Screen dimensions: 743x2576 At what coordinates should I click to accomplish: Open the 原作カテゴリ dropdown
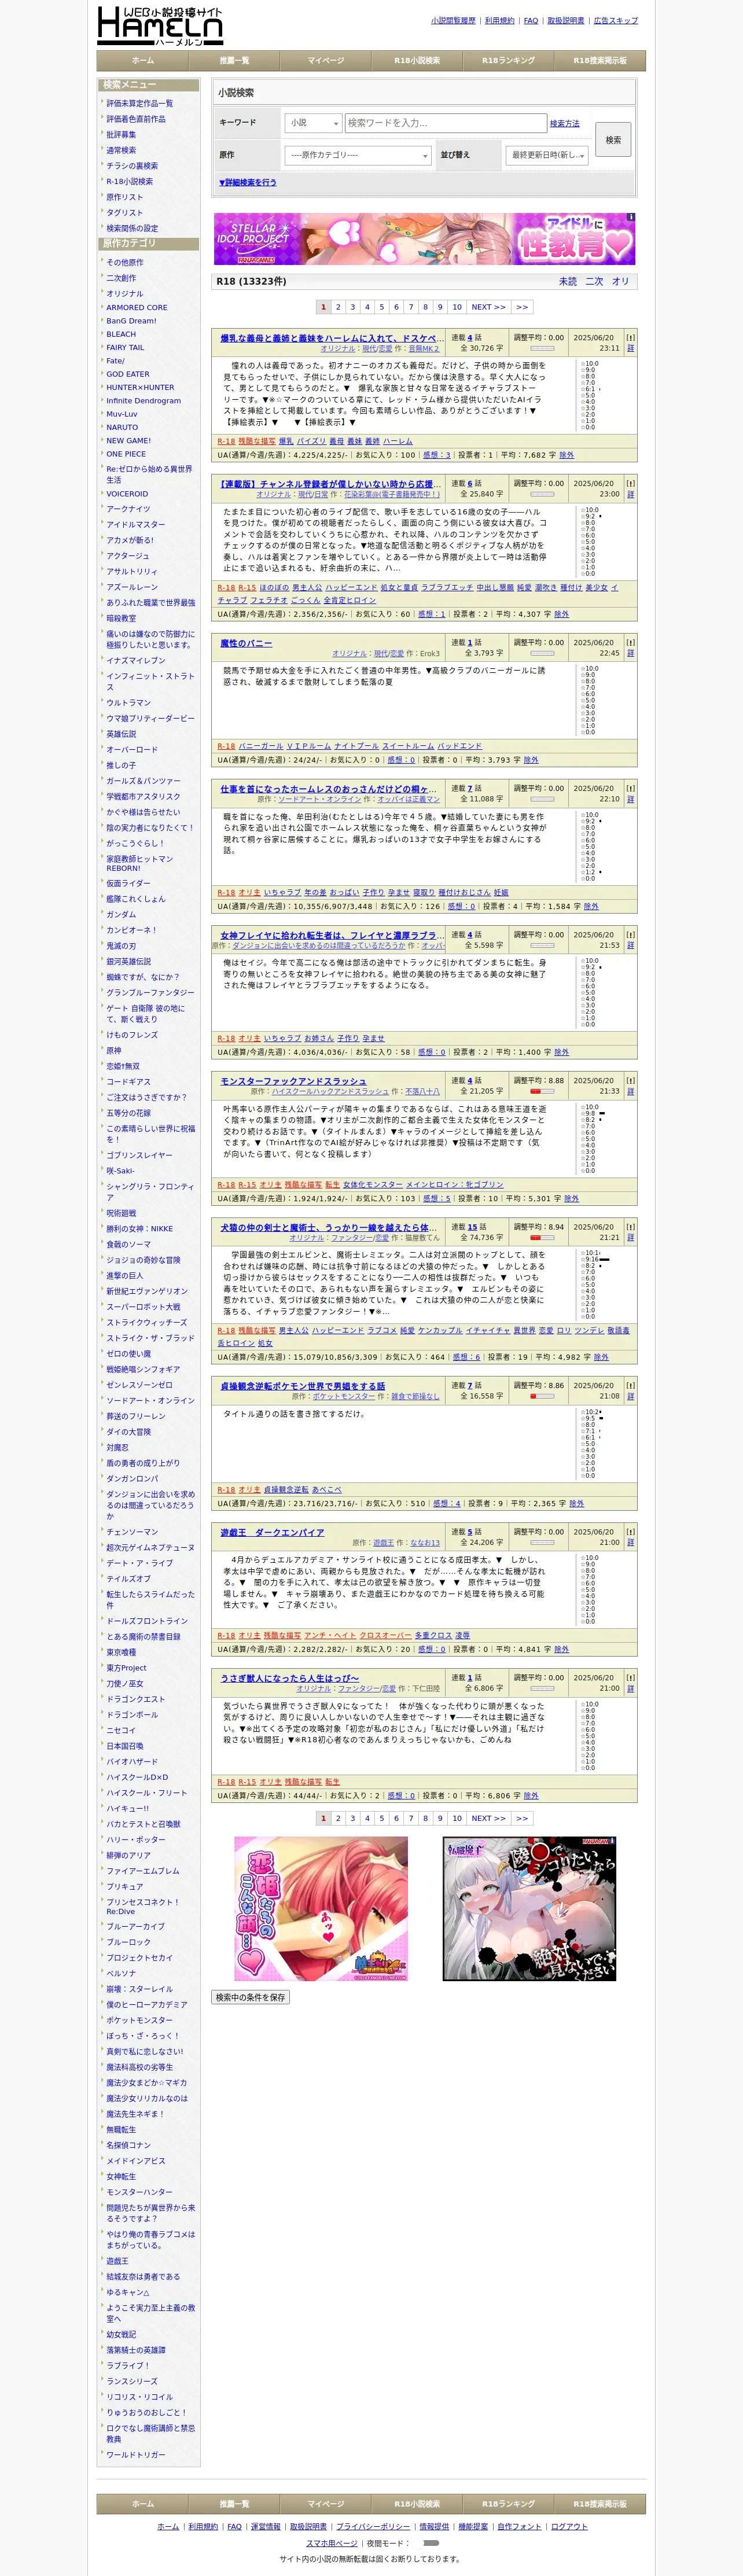point(357,155)
